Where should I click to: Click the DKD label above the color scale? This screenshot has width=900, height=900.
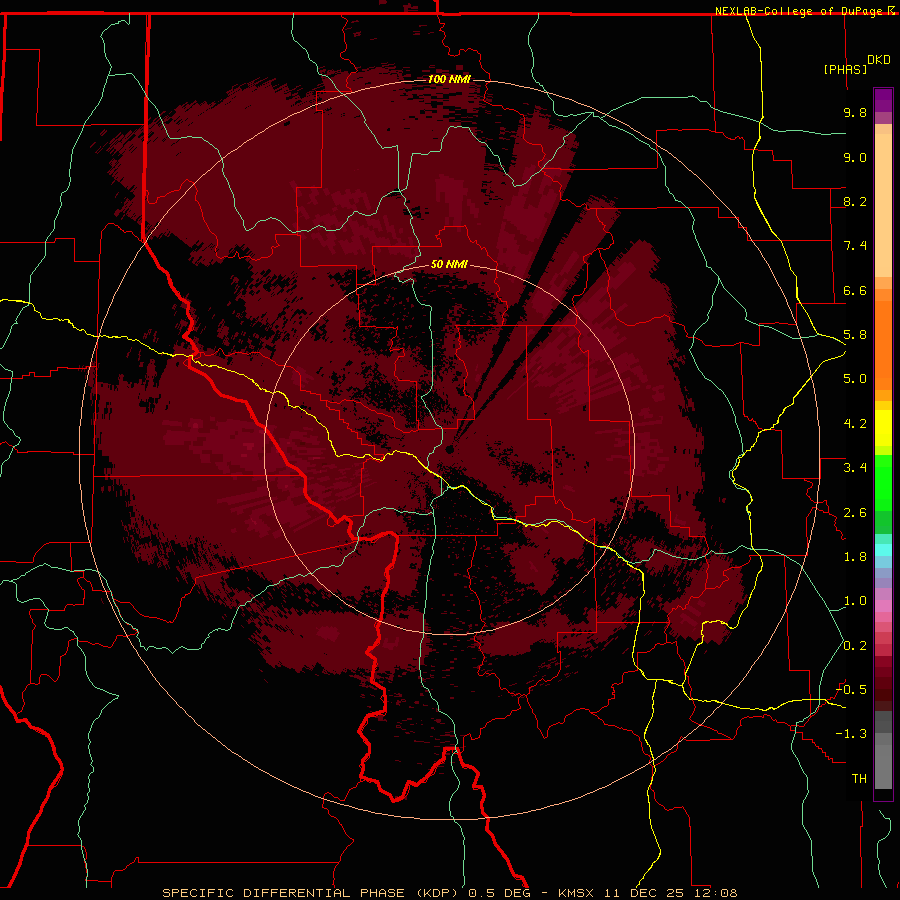879,60
